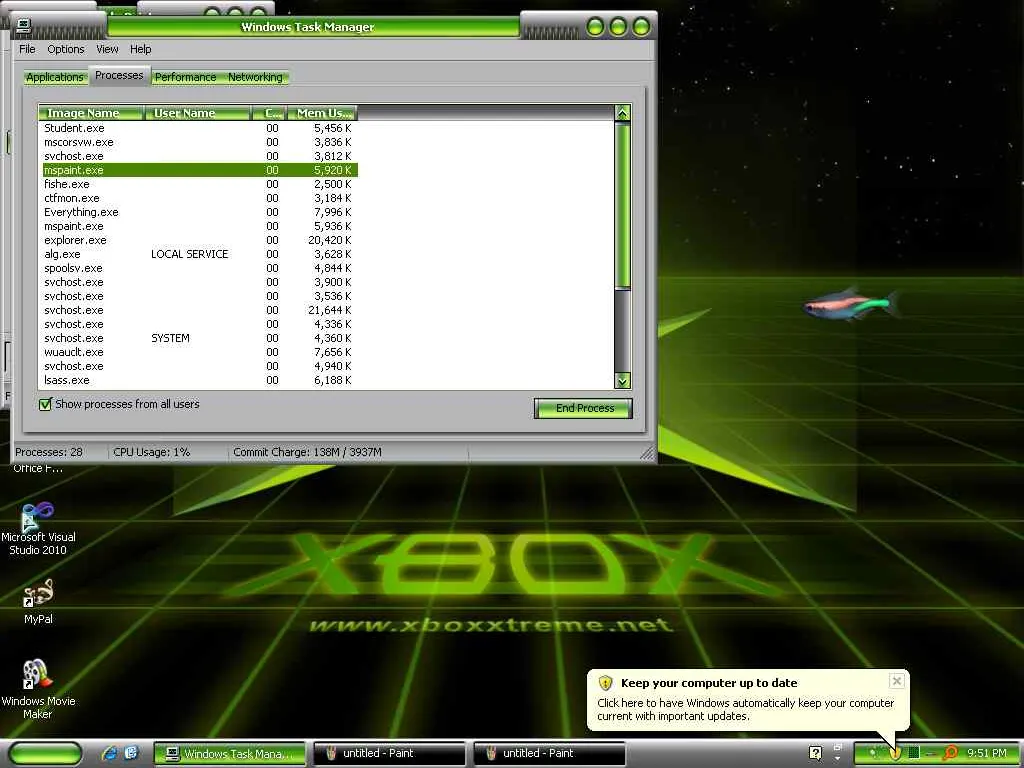Click the 20,420 K memory value

click(330, 240)
